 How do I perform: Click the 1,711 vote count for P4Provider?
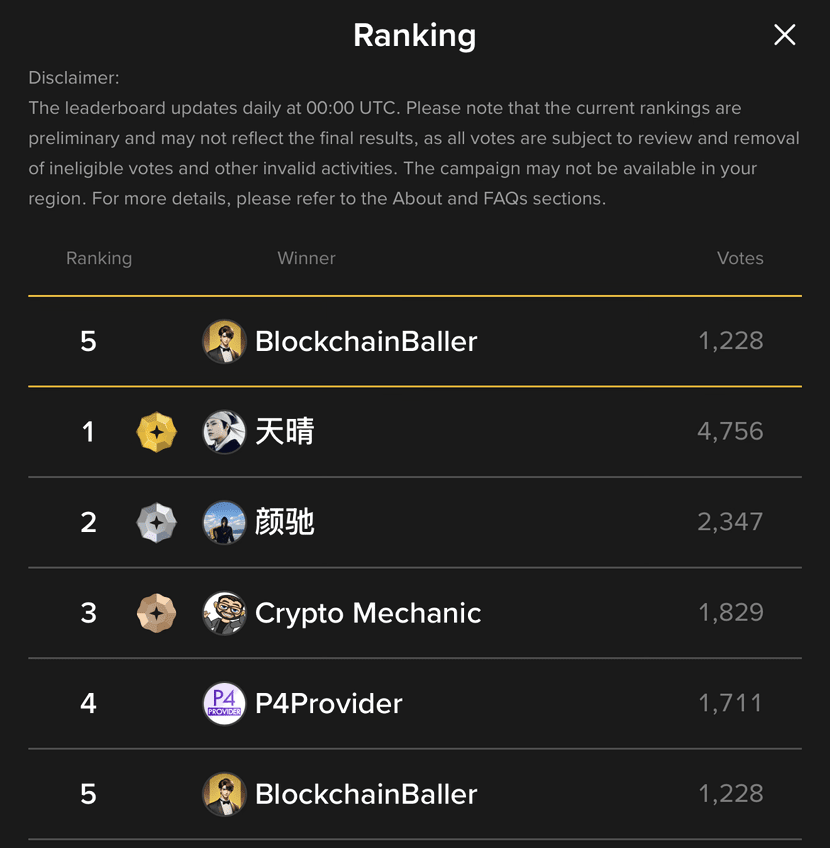pyautogui.click(x=731, y=703)
